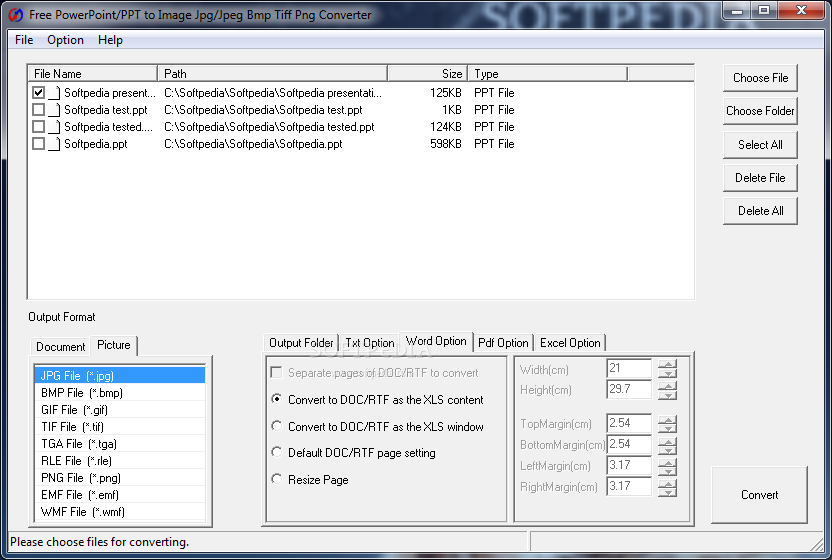The width and height of the screenshot is (832, 560).
Task: Select PNG File (*.png) output format
Action: pyautogui.click(x=120, y=478)
